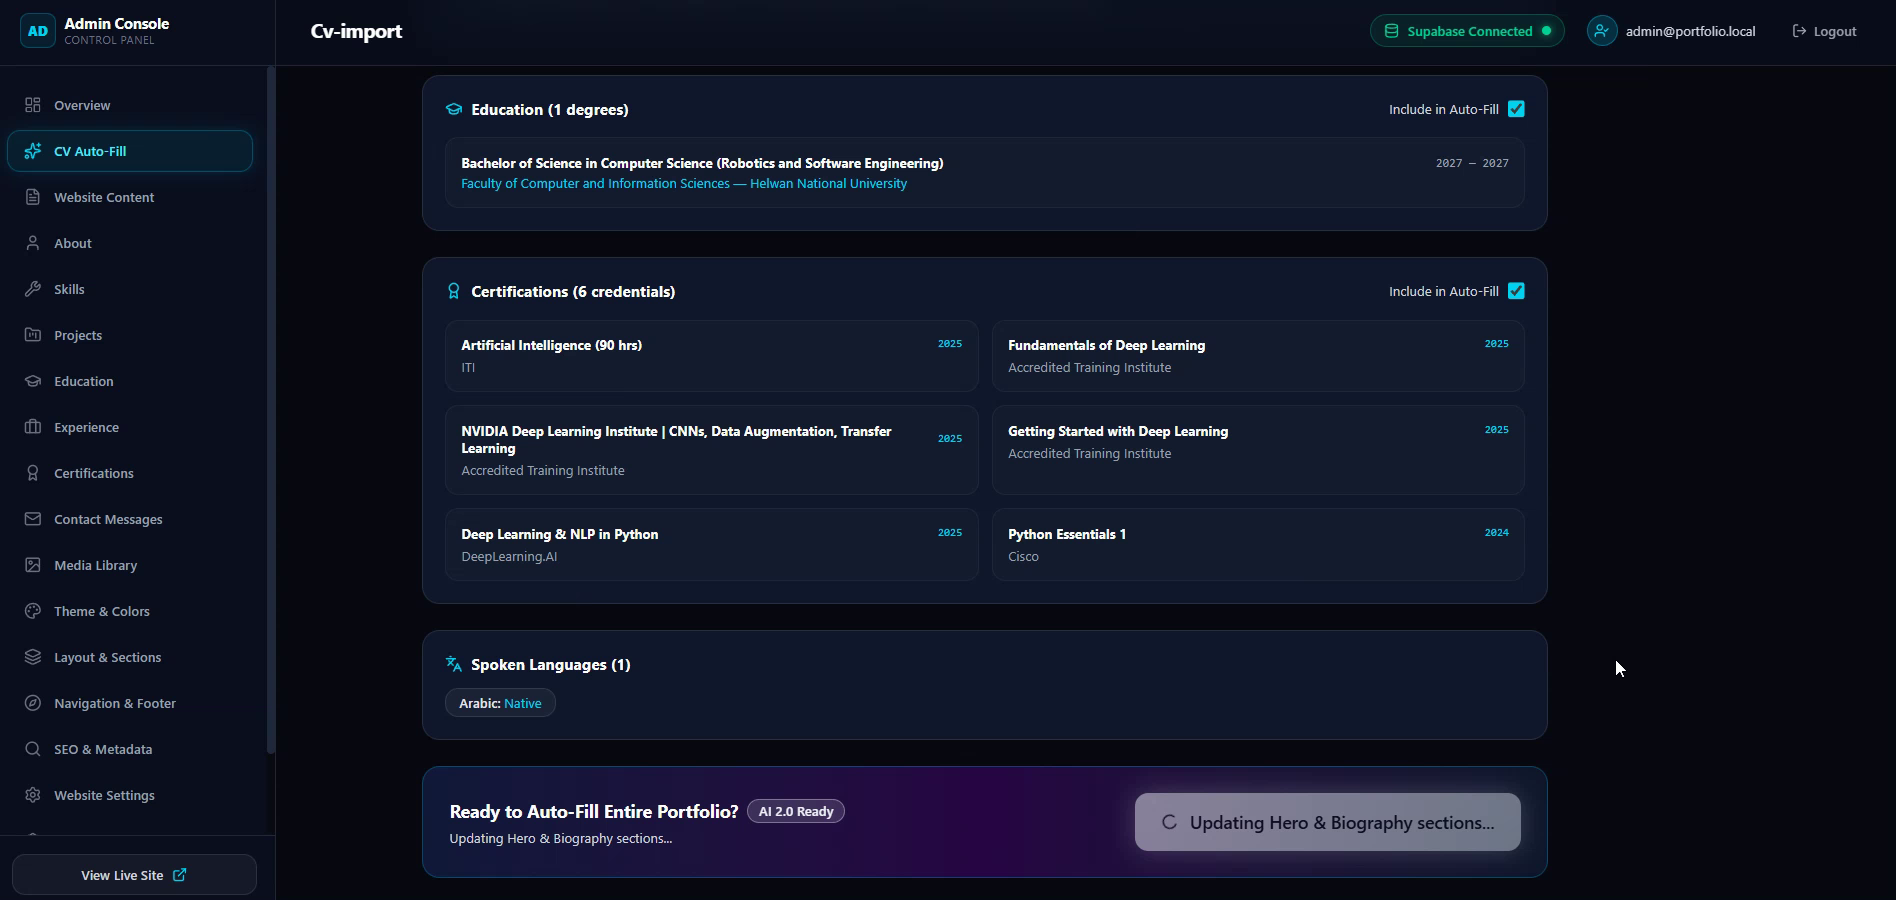Click the Python Essentials 1 certification
1896x900 pixels.
click(1258, 545)
